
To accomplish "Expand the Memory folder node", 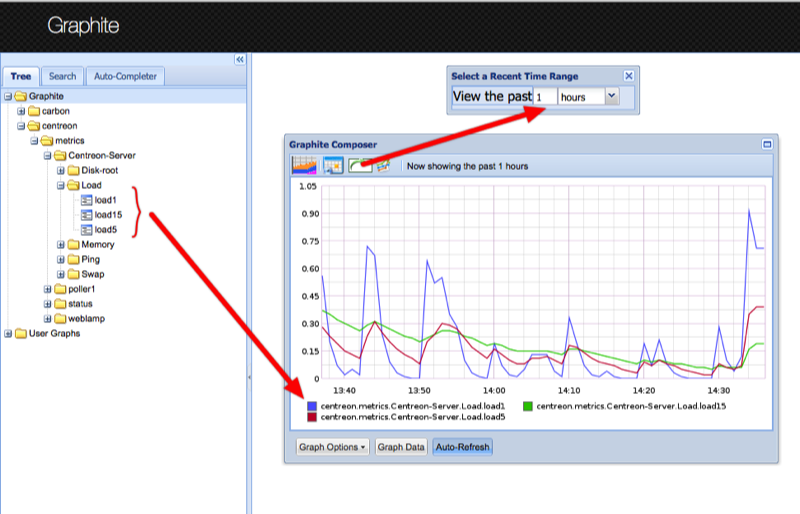I will point(61,244).
